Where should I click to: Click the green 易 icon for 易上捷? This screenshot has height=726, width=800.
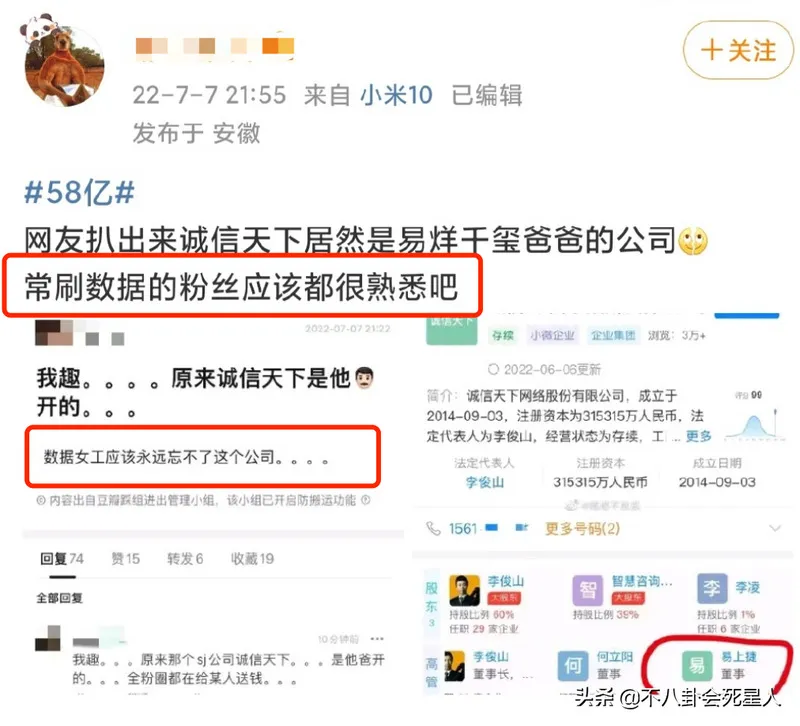pyautogui.click(x=697, y=665)
